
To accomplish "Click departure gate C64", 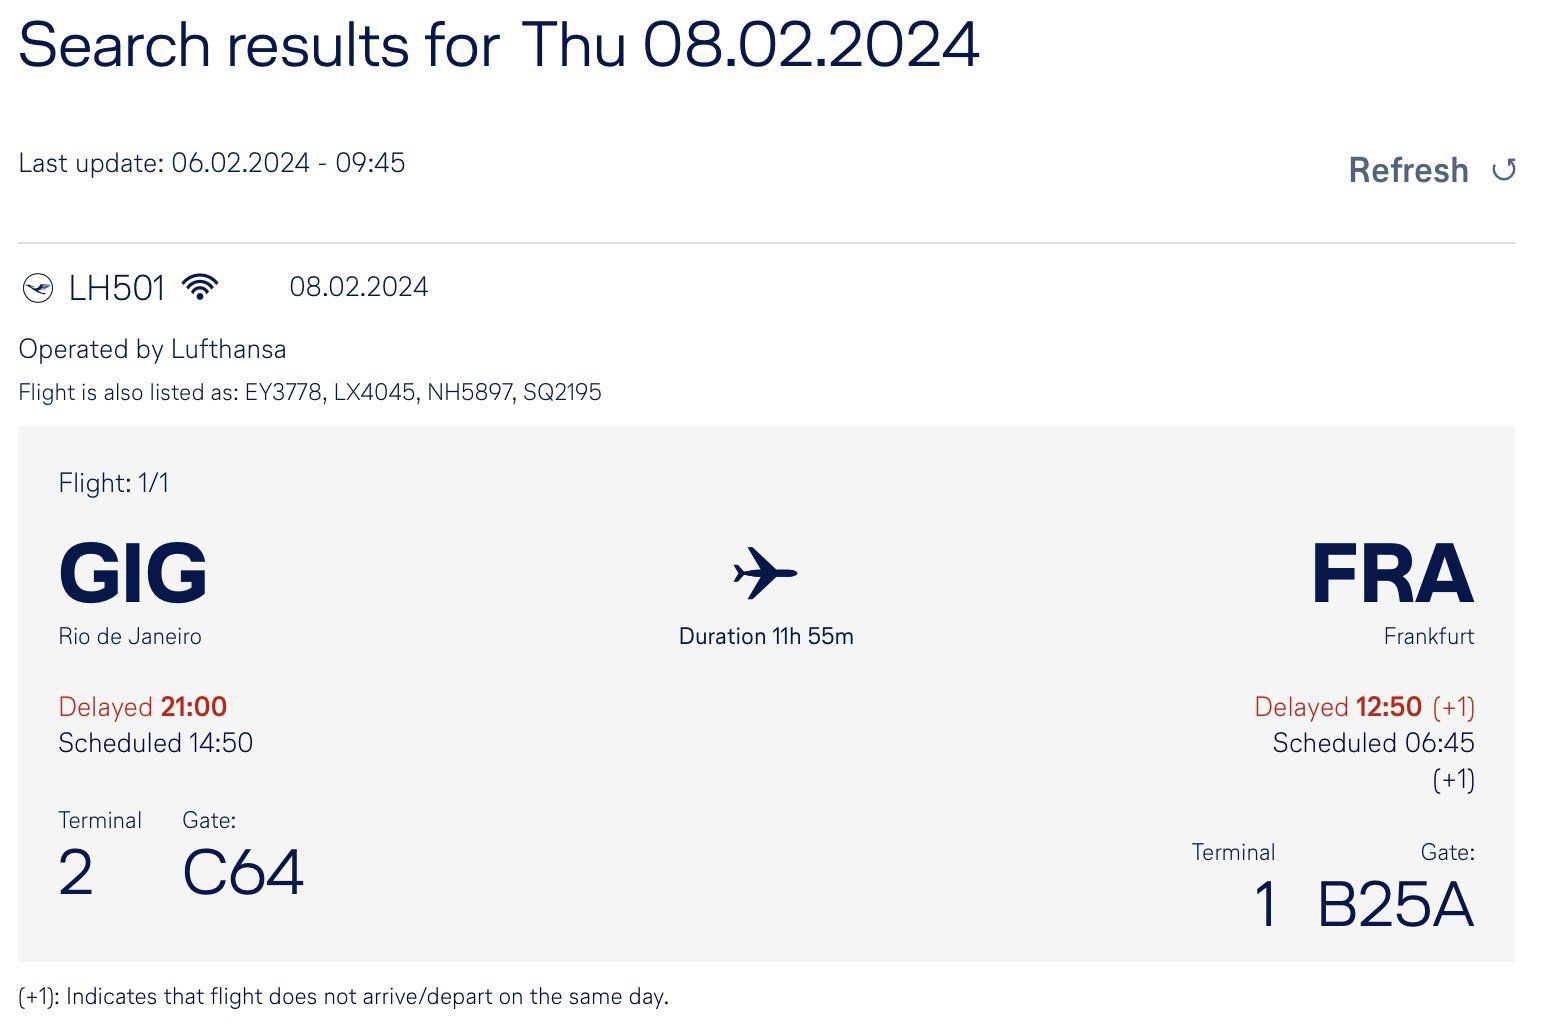I will coord(243,872).
